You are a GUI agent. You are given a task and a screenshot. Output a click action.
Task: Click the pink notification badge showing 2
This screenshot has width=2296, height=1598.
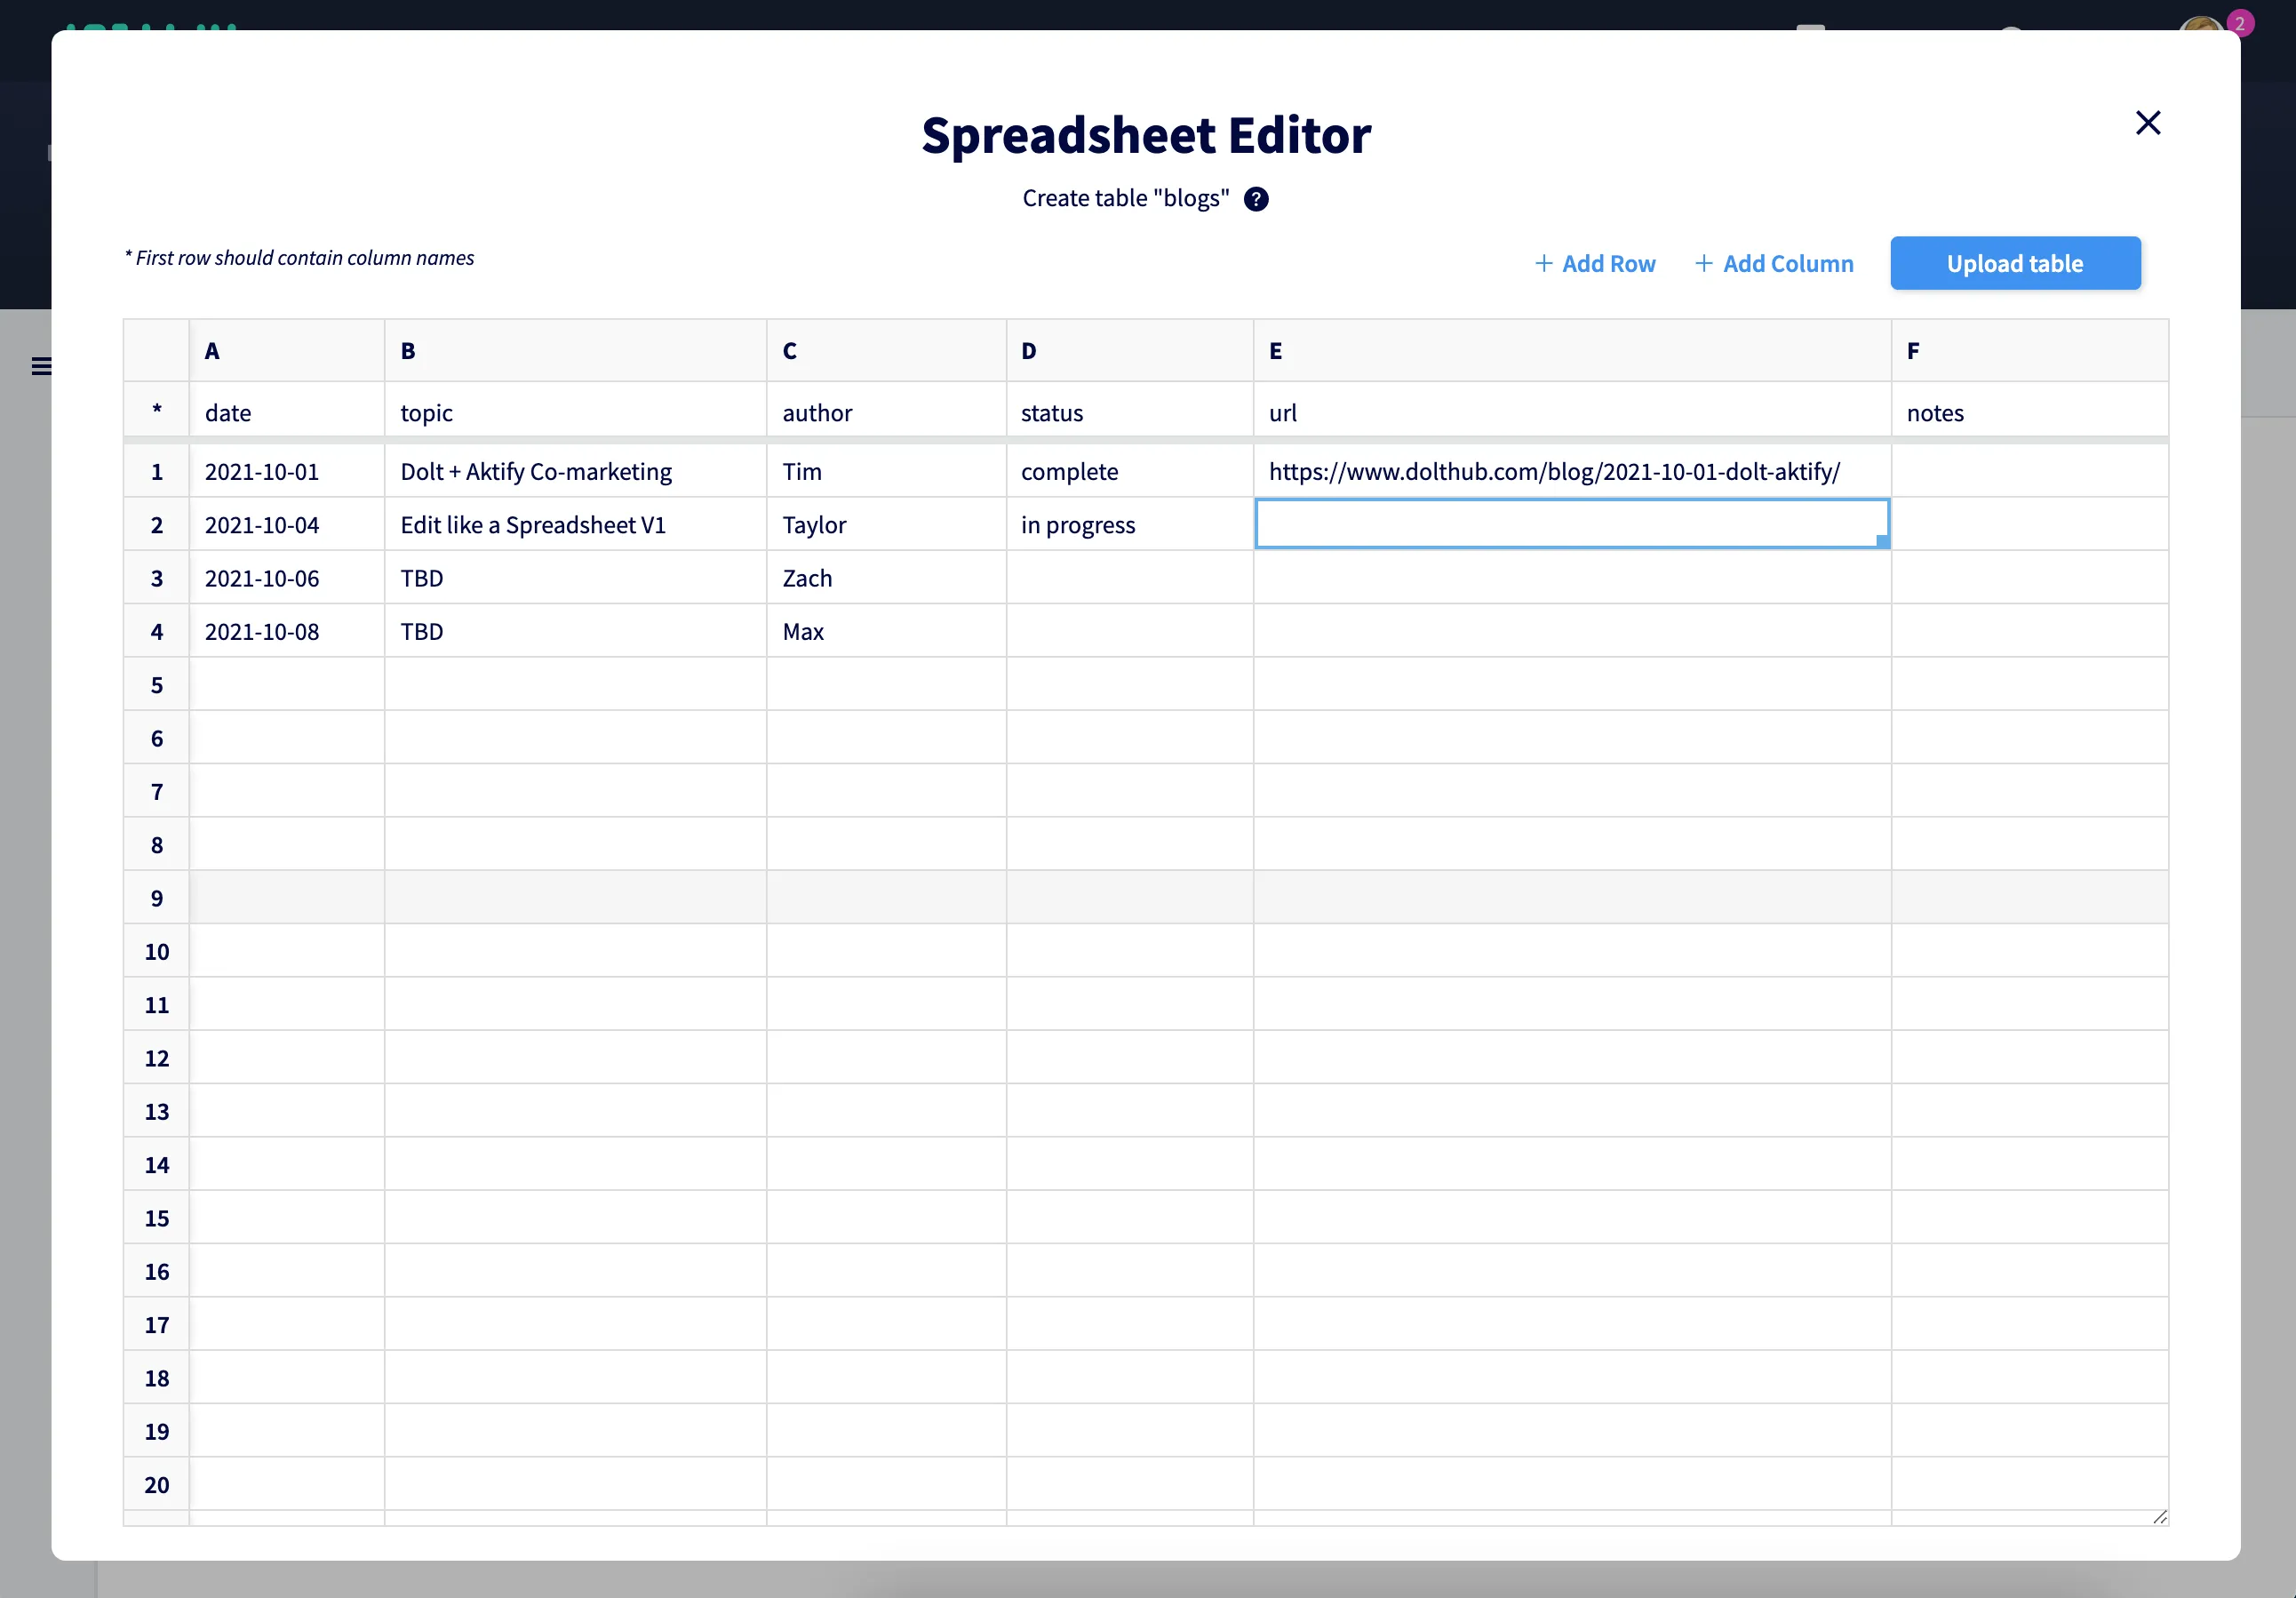click(x=2240, y=22)
